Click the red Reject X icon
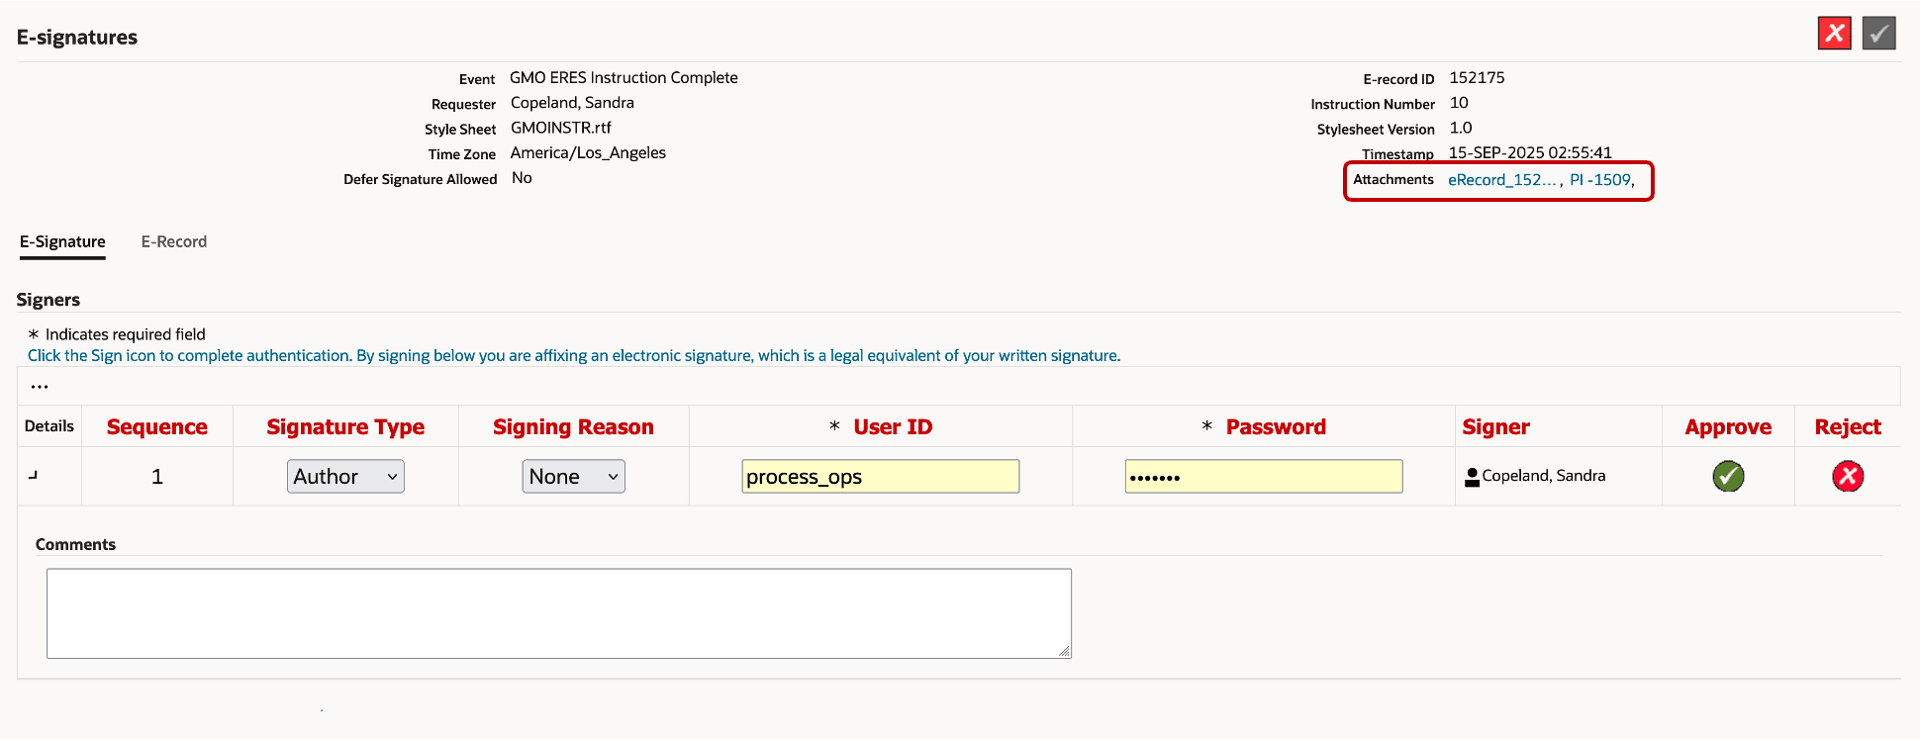This screenshot has width=1920, height=740. click(x=1847, y=476)
